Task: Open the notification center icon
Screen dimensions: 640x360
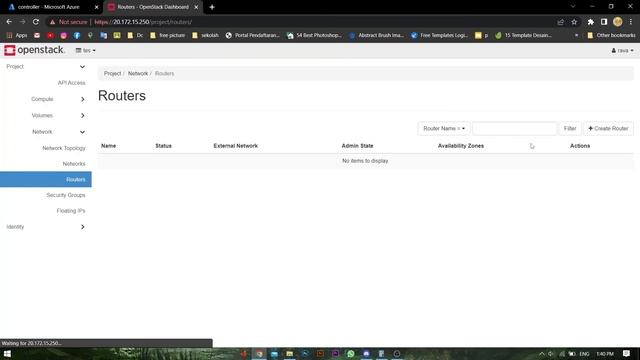Action: coord(626,354)
